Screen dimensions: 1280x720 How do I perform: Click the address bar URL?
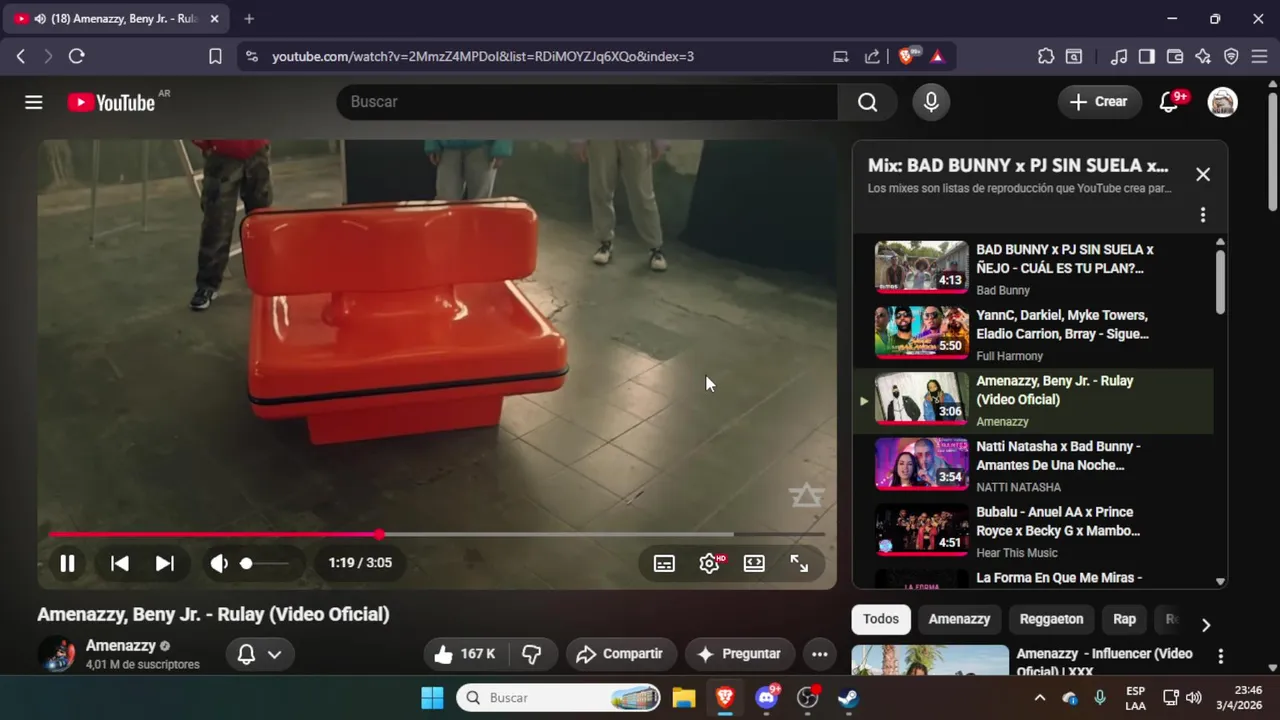coord(483,57)
